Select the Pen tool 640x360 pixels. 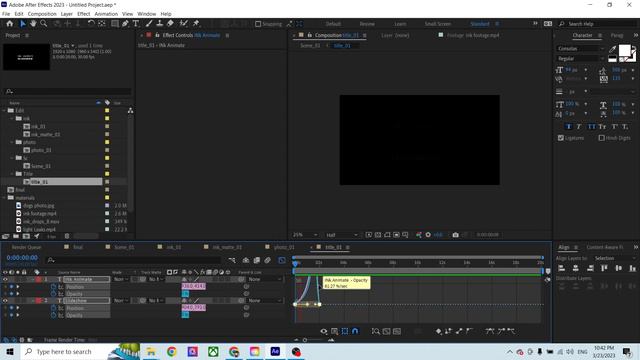click(125, 24)
